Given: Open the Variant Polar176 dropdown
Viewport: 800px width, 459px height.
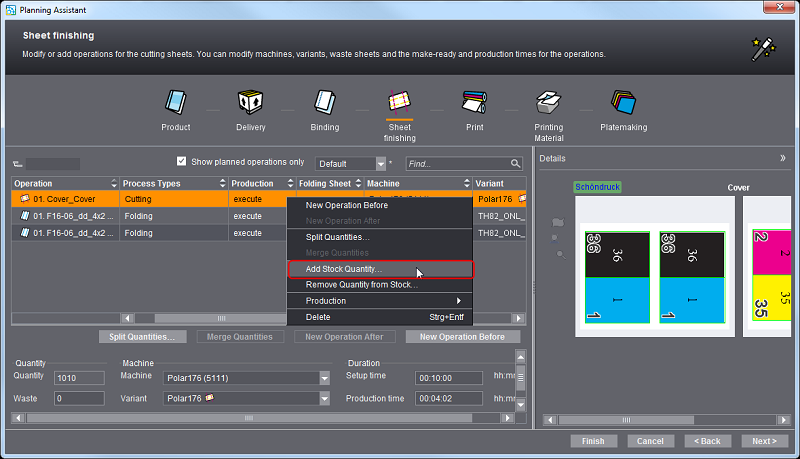Looking at the screenshot, I should [x=324, y=398].
